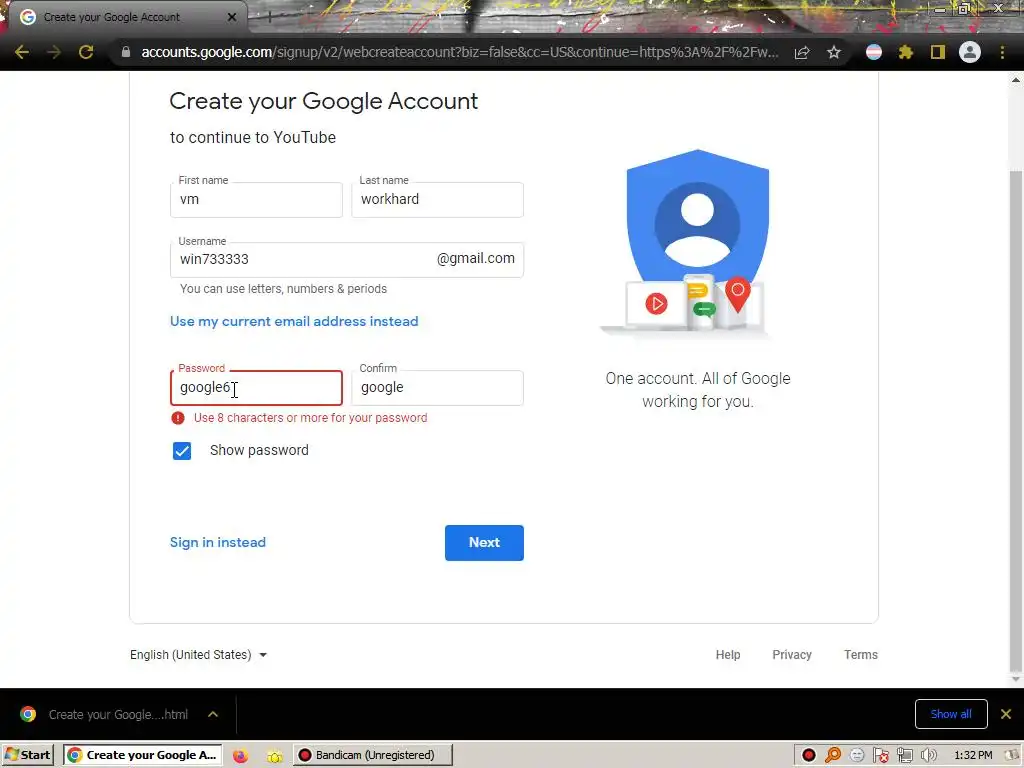Click the network tray icon
The width and height of the screenshot is (1024, 768).
coord(904,756)
